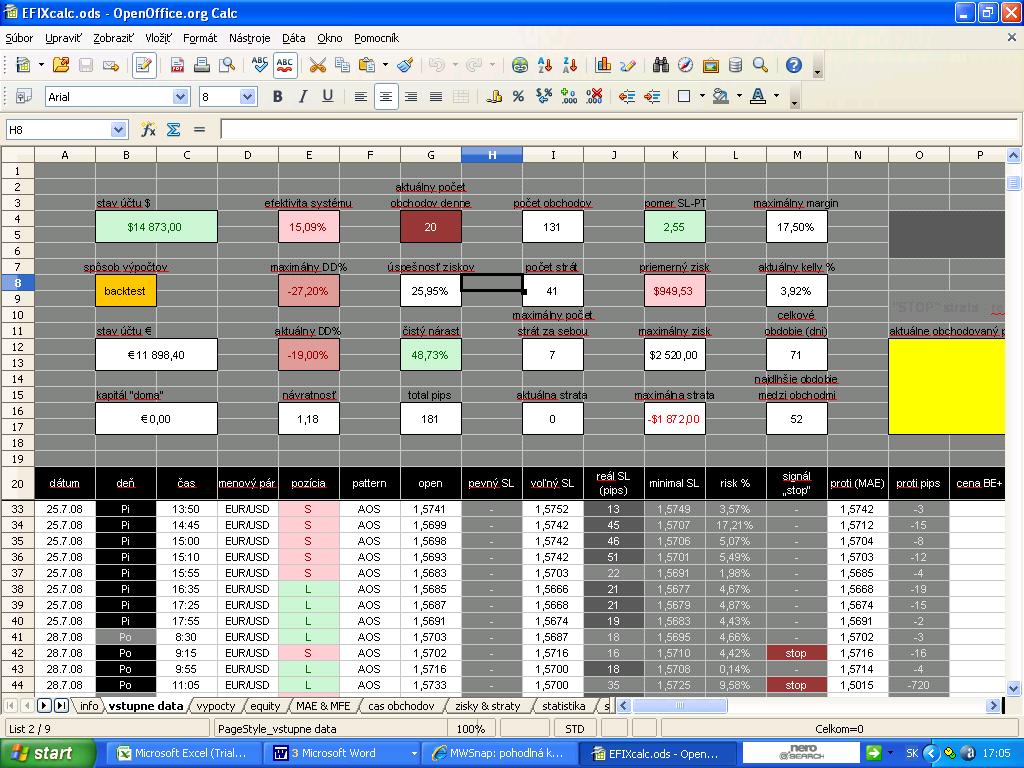Export directly as PDF icon
The image size is (1024, 768).
tap(177, 65)
